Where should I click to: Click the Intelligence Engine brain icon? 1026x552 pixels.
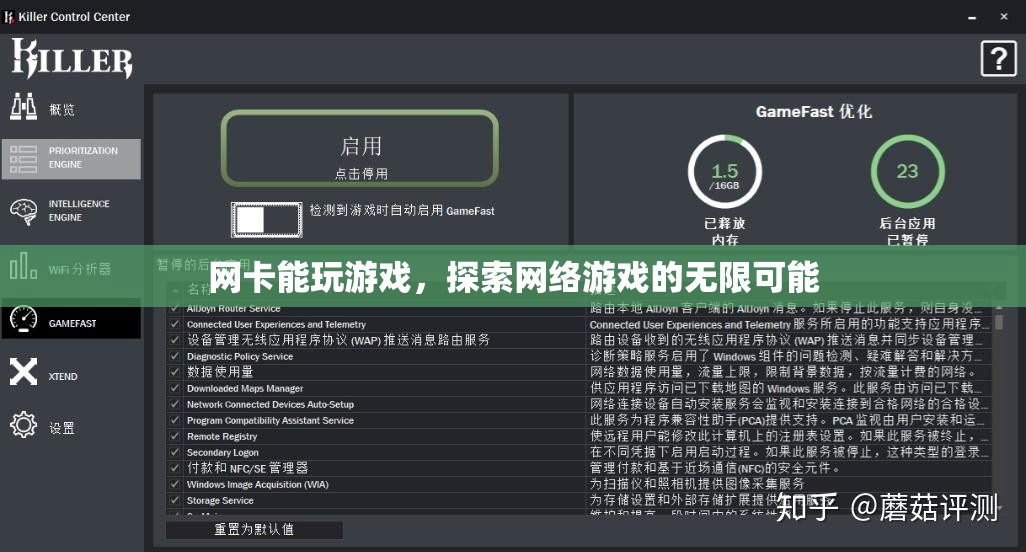24,211
